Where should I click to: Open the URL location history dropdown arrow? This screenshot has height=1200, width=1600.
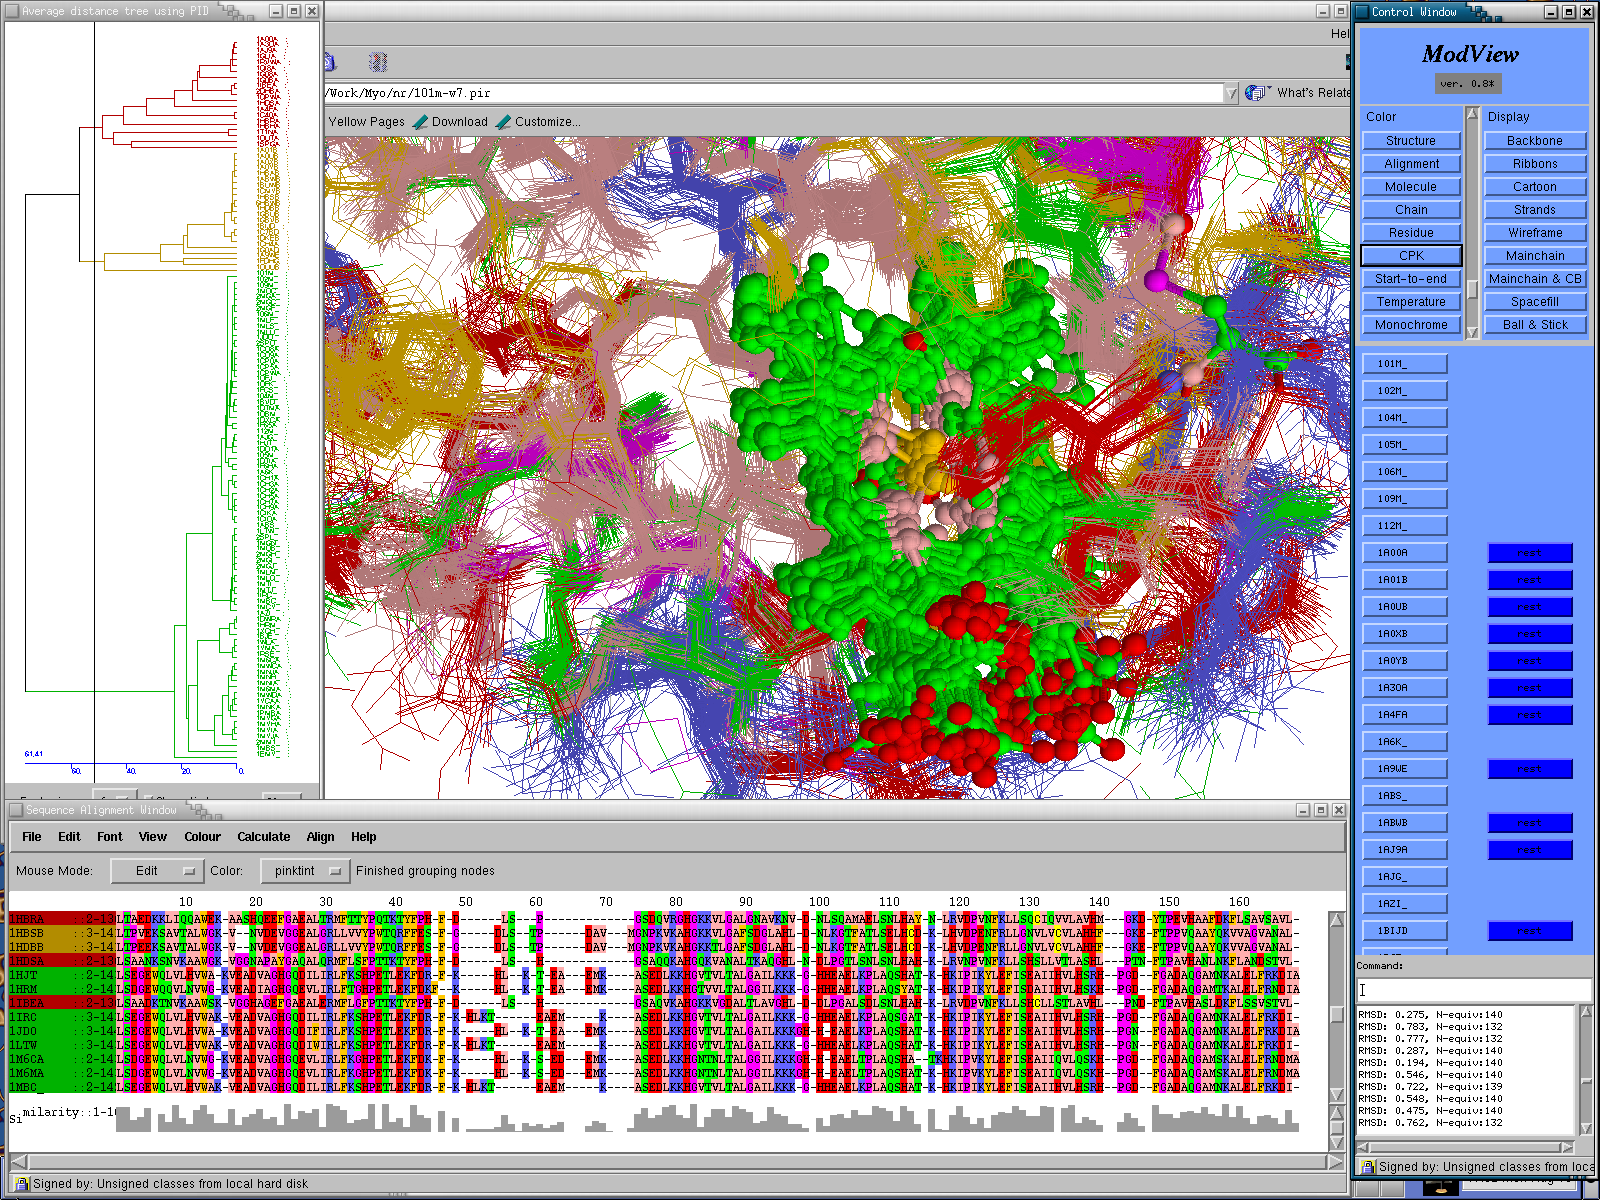[x=1230, y=93]
